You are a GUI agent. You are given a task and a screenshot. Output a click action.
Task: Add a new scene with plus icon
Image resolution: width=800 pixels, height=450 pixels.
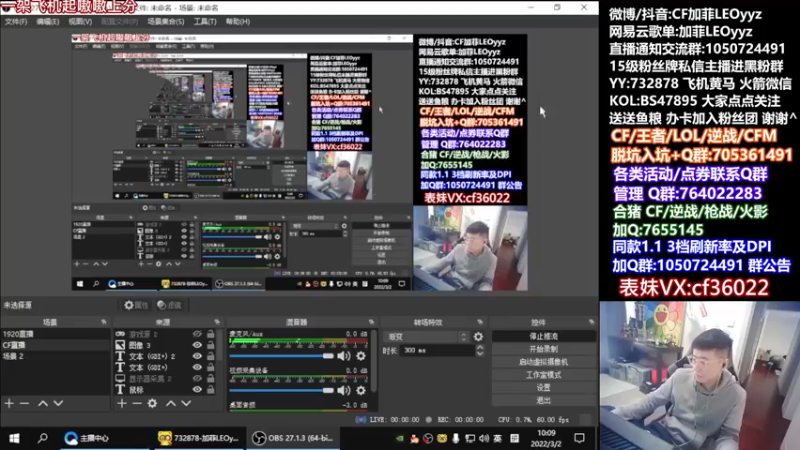(x=9, y=404)
